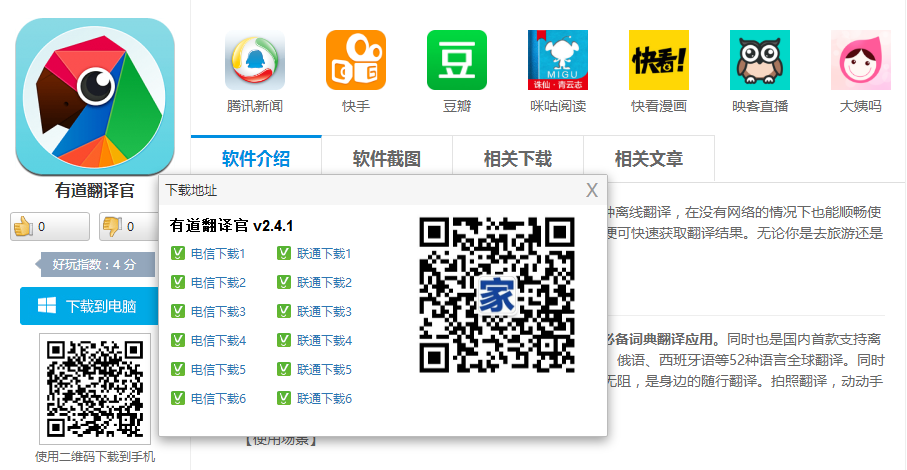Open the 软件截图 tab
This screenshot has width=907, height=470.
(x=387, y=158)
